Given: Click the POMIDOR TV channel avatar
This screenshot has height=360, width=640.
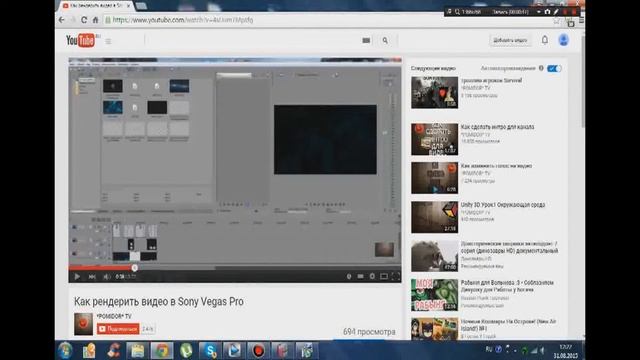Looking at the screenshot, I should coord(83,324).
